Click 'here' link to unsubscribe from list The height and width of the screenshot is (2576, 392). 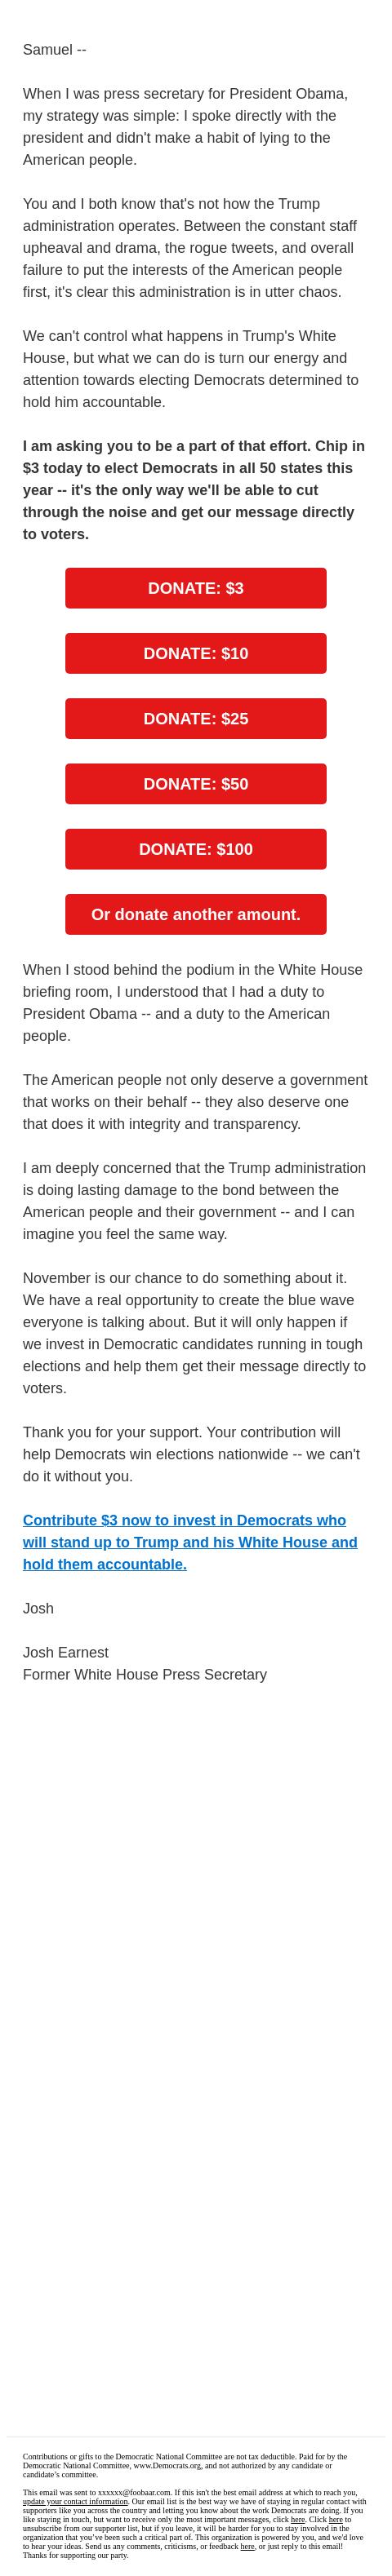[x=336, y=2519]
